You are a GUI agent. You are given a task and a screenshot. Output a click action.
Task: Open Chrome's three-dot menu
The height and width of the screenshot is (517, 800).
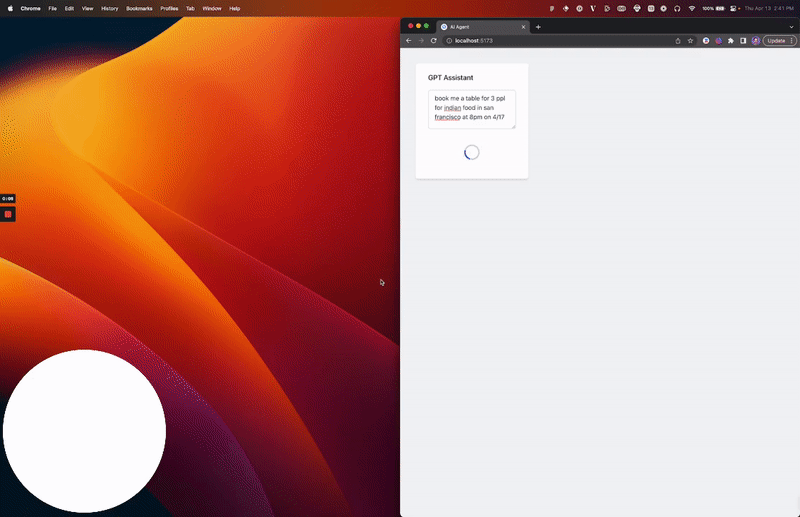coord(791,40)
